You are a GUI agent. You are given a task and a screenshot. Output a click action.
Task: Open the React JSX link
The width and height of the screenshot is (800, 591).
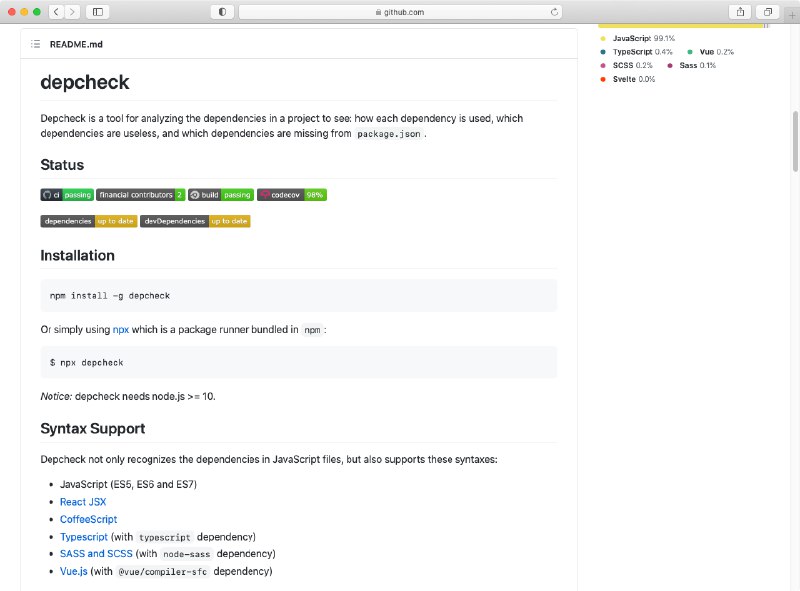tap(83, 502)
